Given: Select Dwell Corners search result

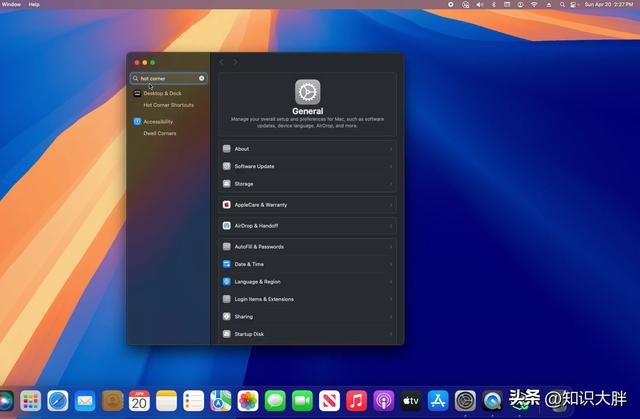Looking at the screenshot, I should 159,133.
